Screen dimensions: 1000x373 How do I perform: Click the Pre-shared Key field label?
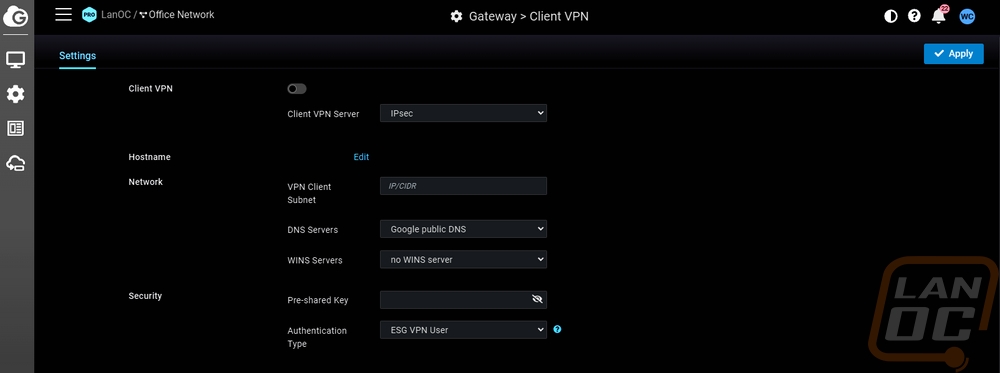point(318,300)
